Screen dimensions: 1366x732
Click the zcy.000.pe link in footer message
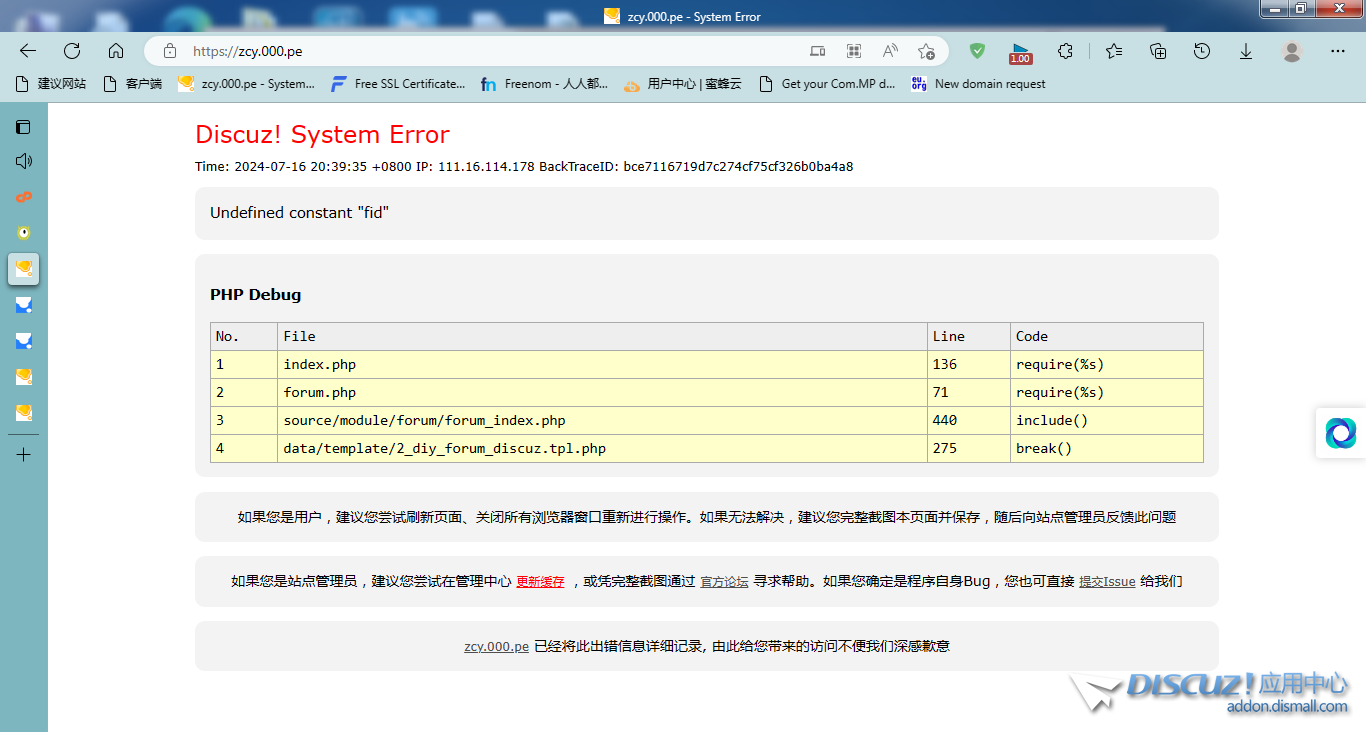coord(496,646)
